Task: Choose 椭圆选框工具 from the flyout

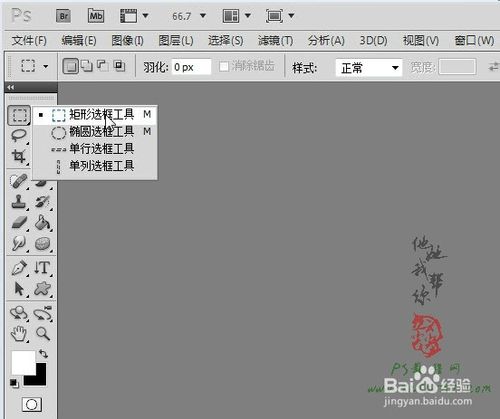Action: [95, 132]
